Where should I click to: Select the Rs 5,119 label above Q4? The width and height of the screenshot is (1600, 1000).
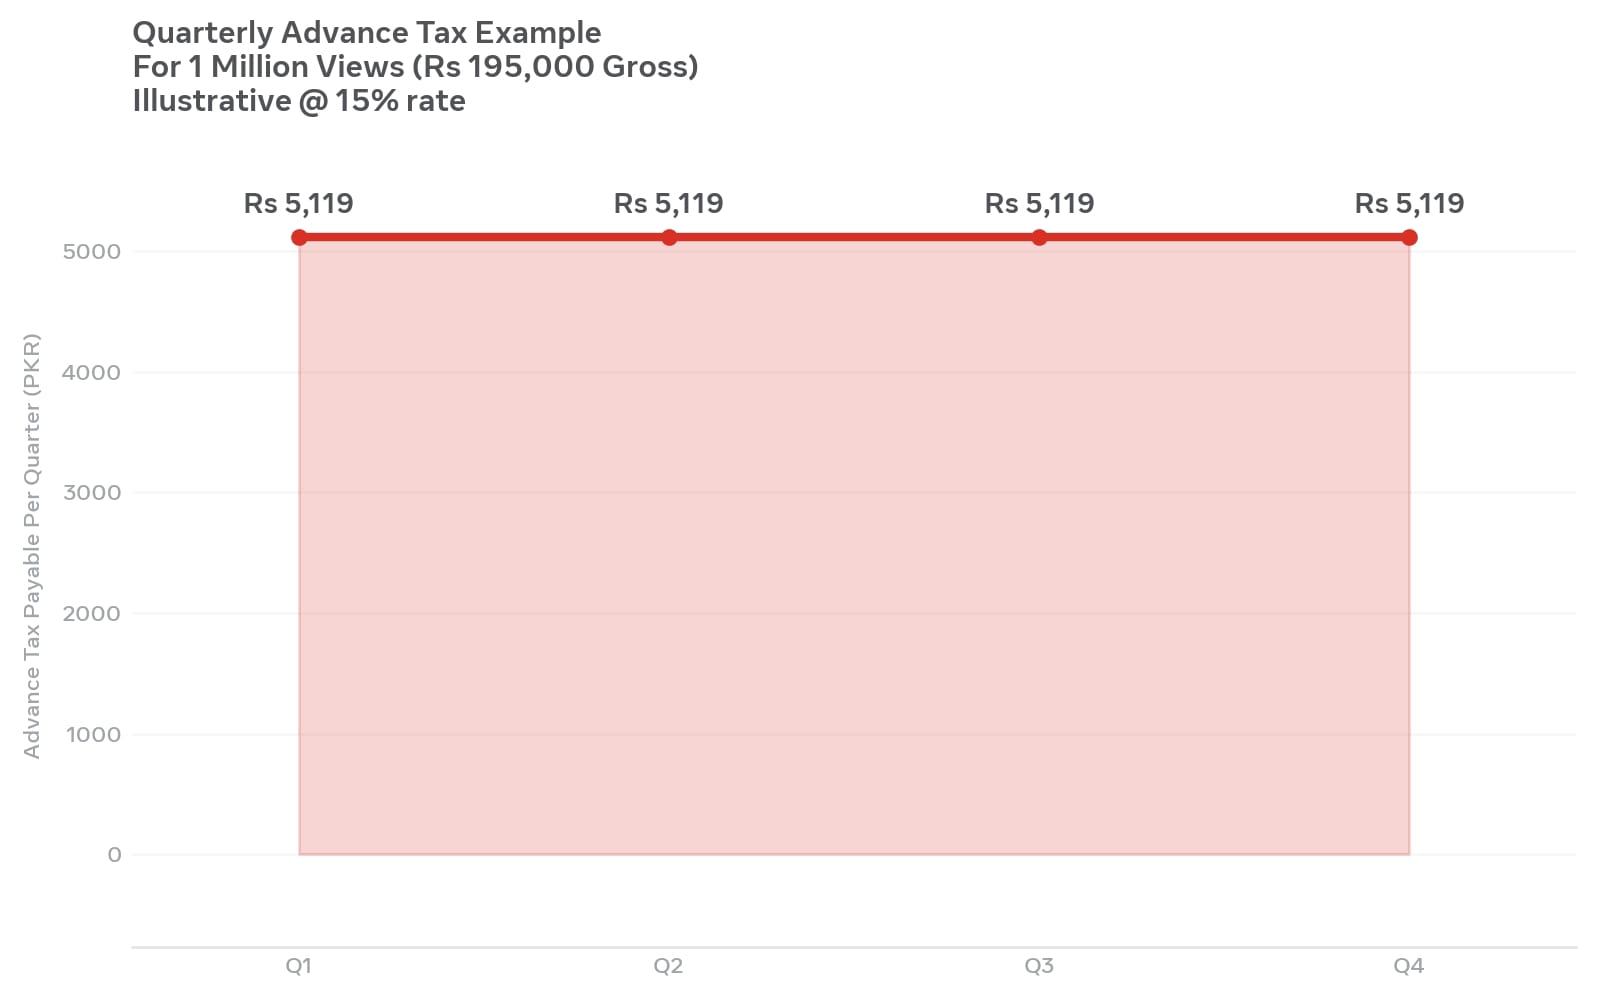pyautogui.click(x=1409, y=204)
